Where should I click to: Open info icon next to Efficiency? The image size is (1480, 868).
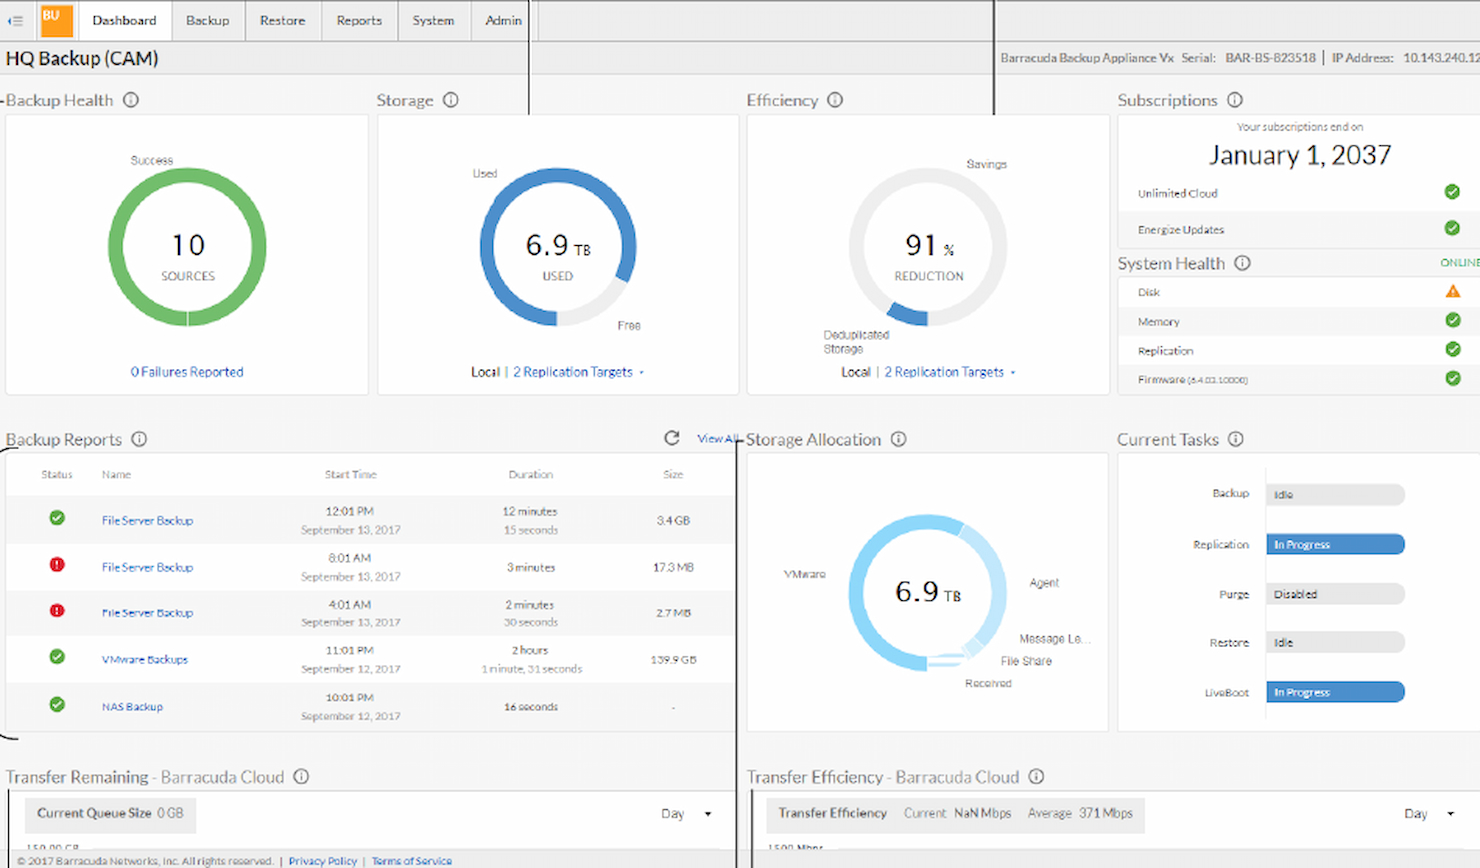click(x=835, y=100)
